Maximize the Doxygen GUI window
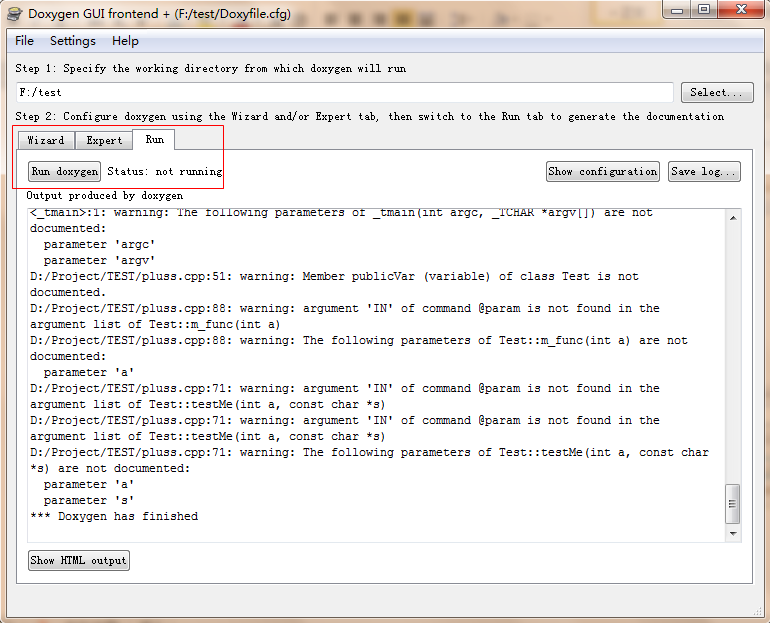This screenshot has height=623, width=770. (704, 10)
